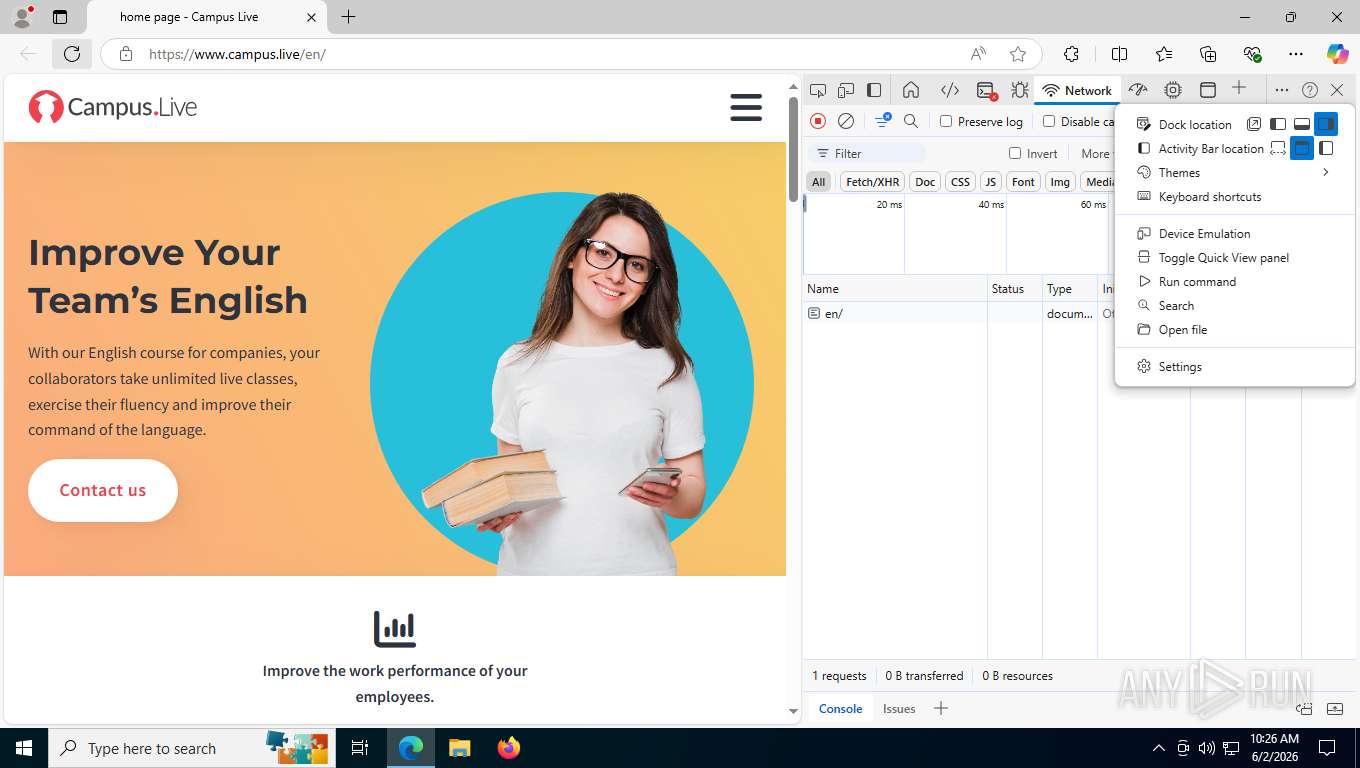
Task: Choose Keyboard shortcuts from menu
Action: [x=1235, y=197]
